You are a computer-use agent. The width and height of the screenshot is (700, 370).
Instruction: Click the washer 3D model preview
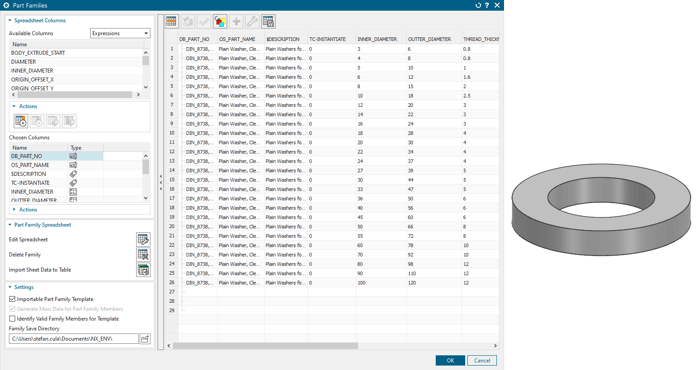click(x=601, y=209)
